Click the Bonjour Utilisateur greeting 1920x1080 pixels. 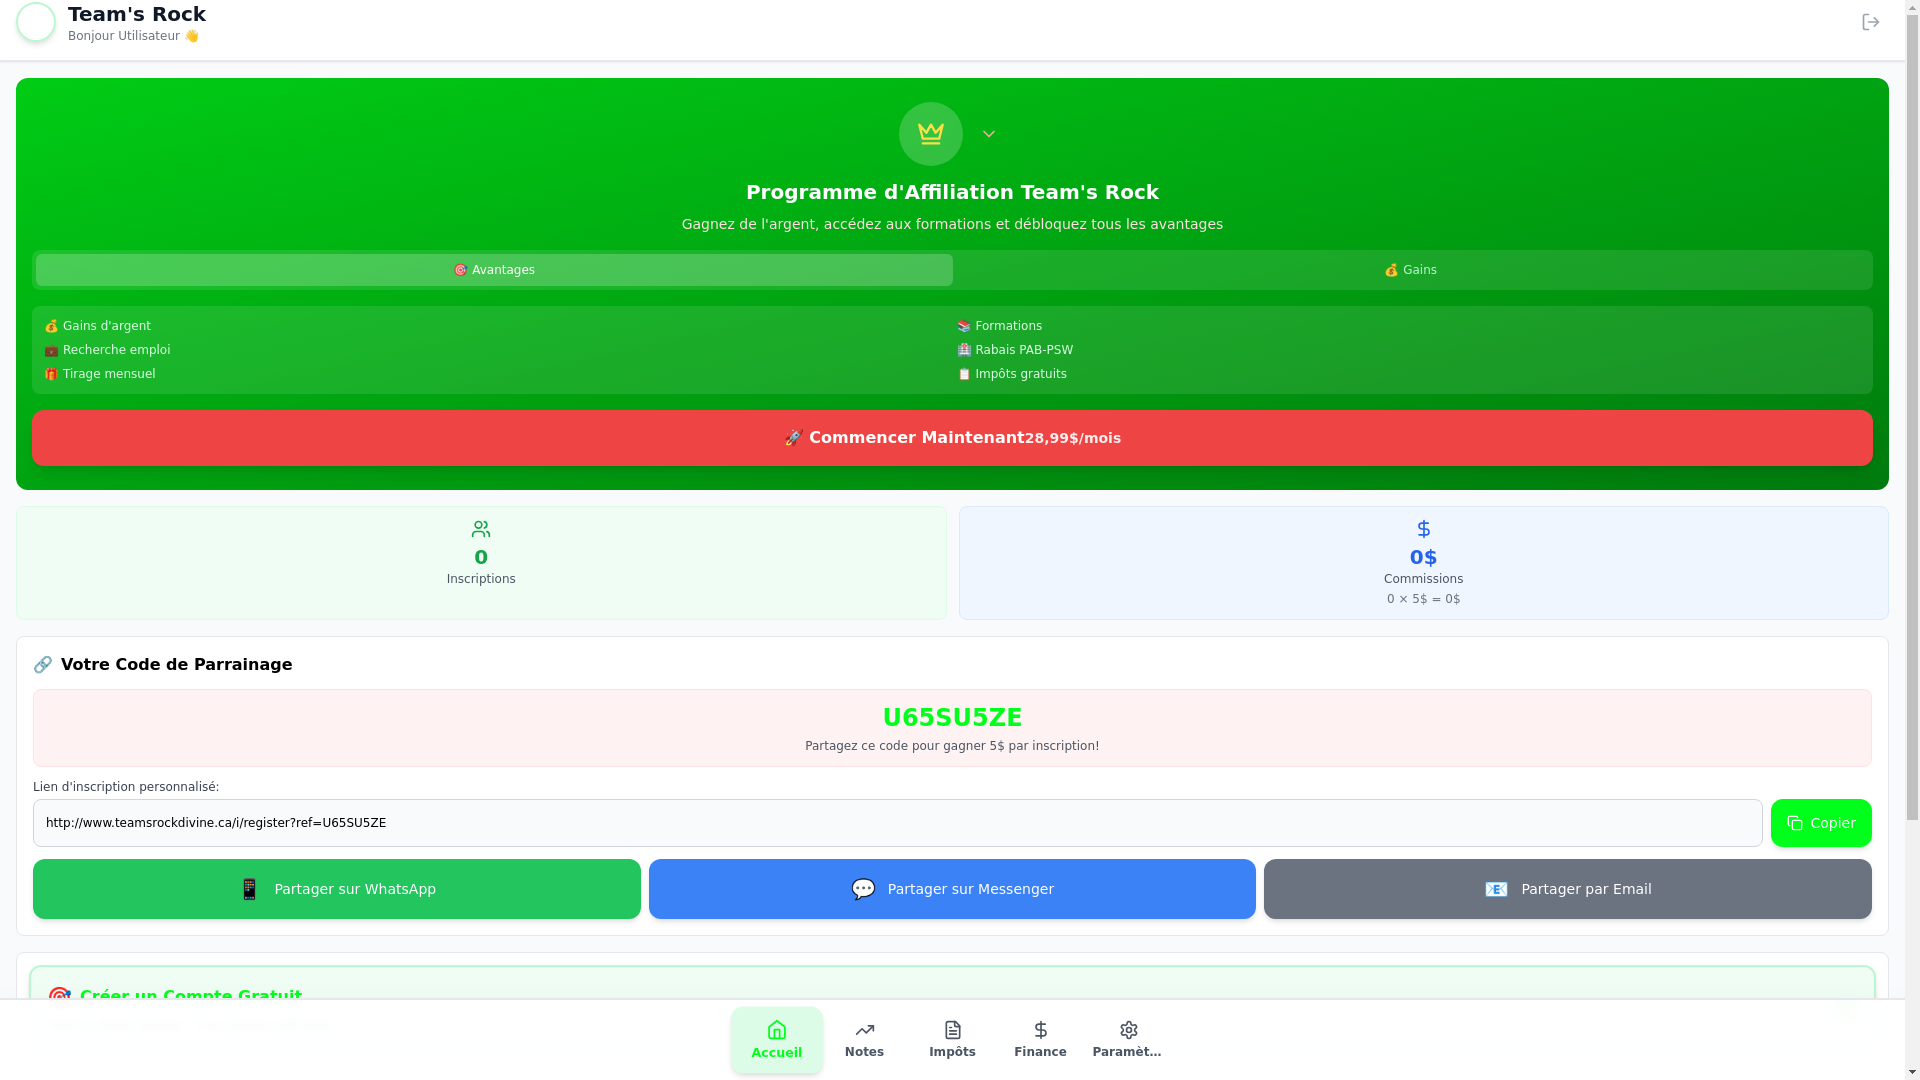pos(133,36)
